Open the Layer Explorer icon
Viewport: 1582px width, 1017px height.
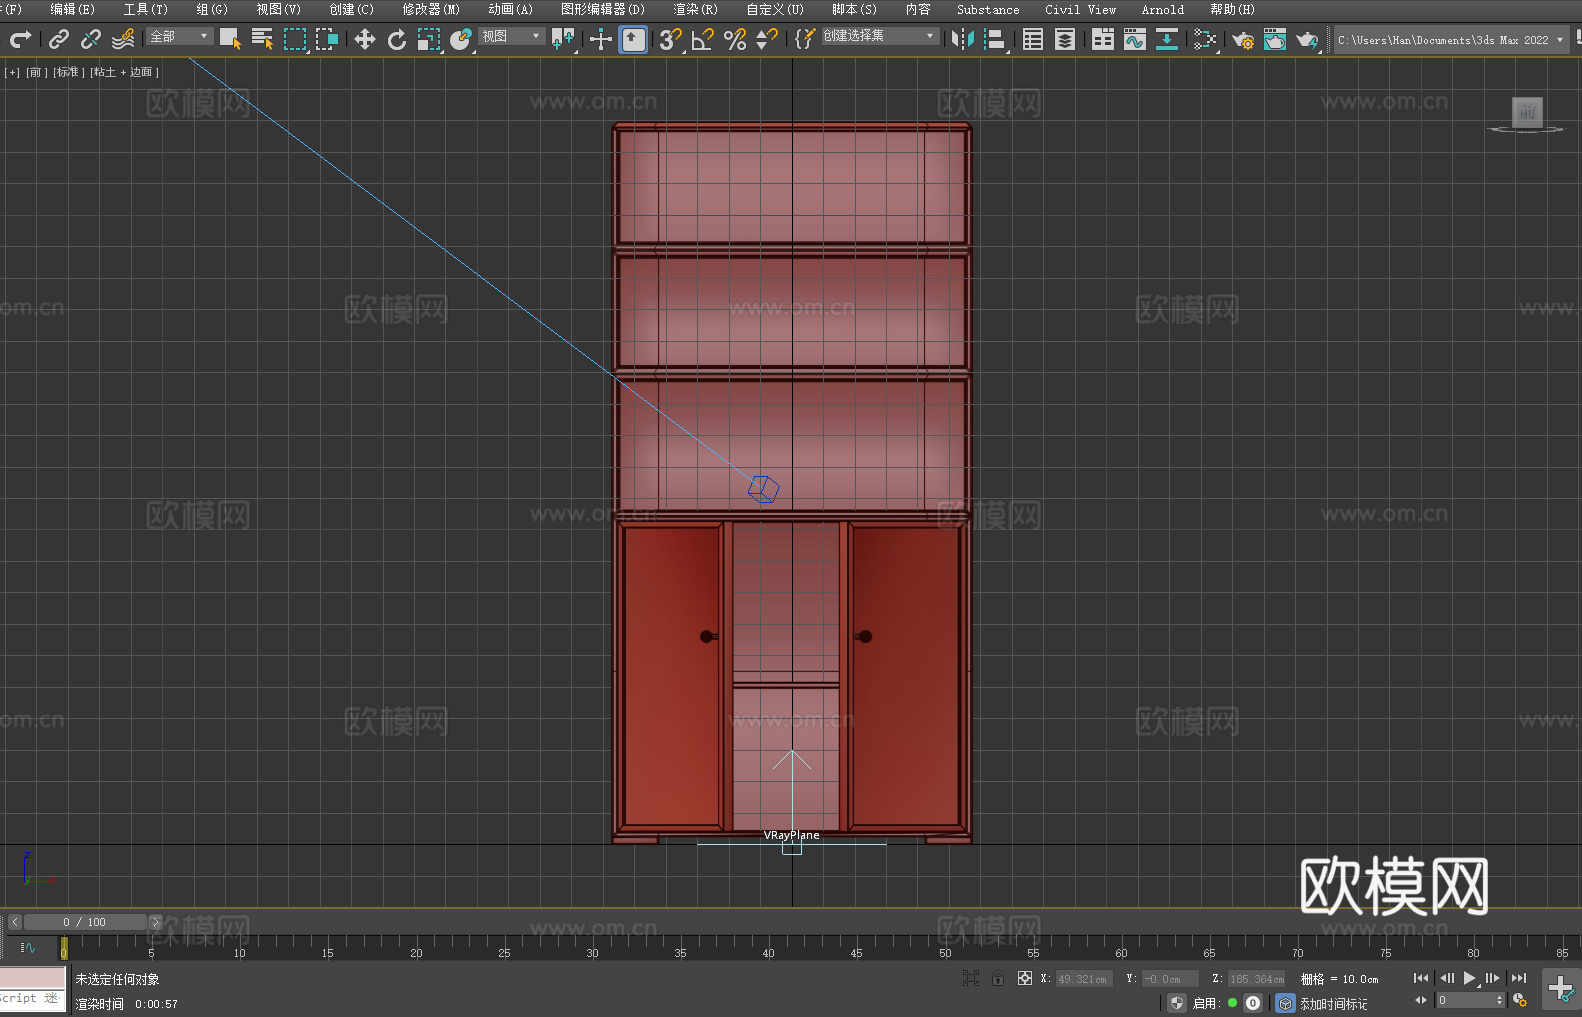(x=1065, y=39)
